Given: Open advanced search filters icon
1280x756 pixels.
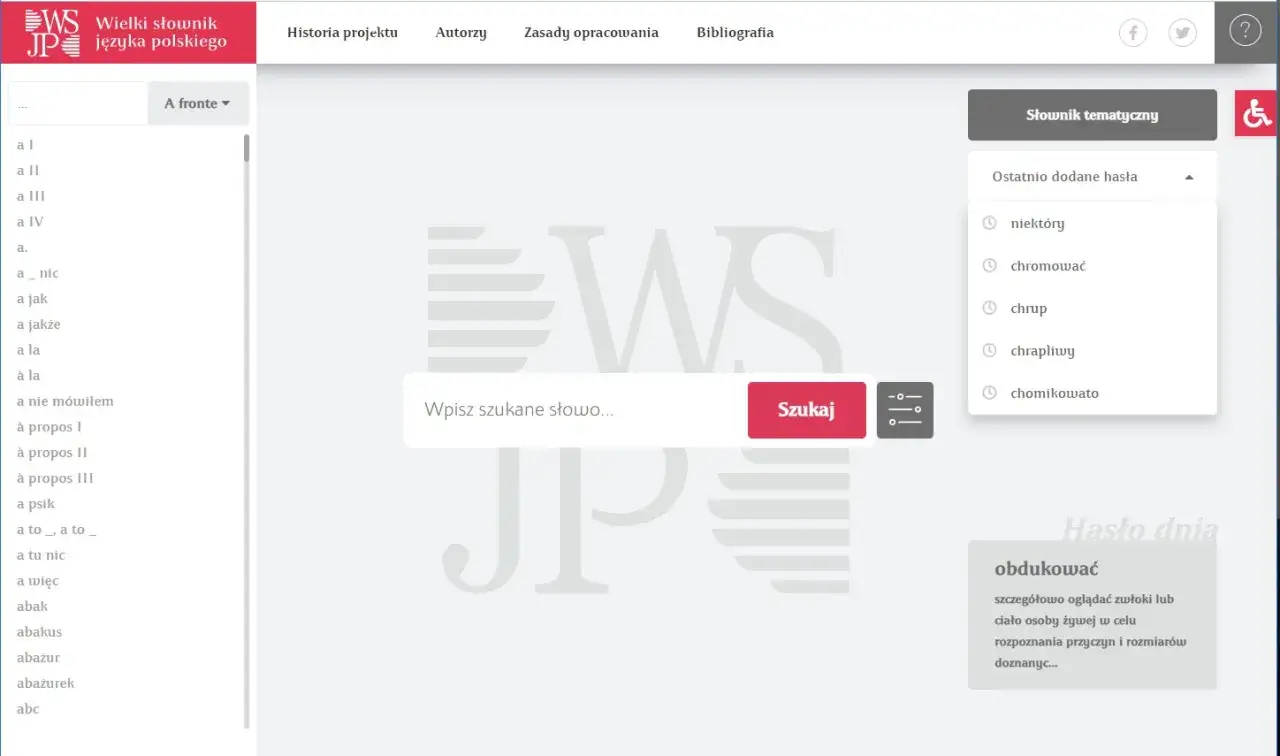Looking at the screenshot, I should coord(905,410).
